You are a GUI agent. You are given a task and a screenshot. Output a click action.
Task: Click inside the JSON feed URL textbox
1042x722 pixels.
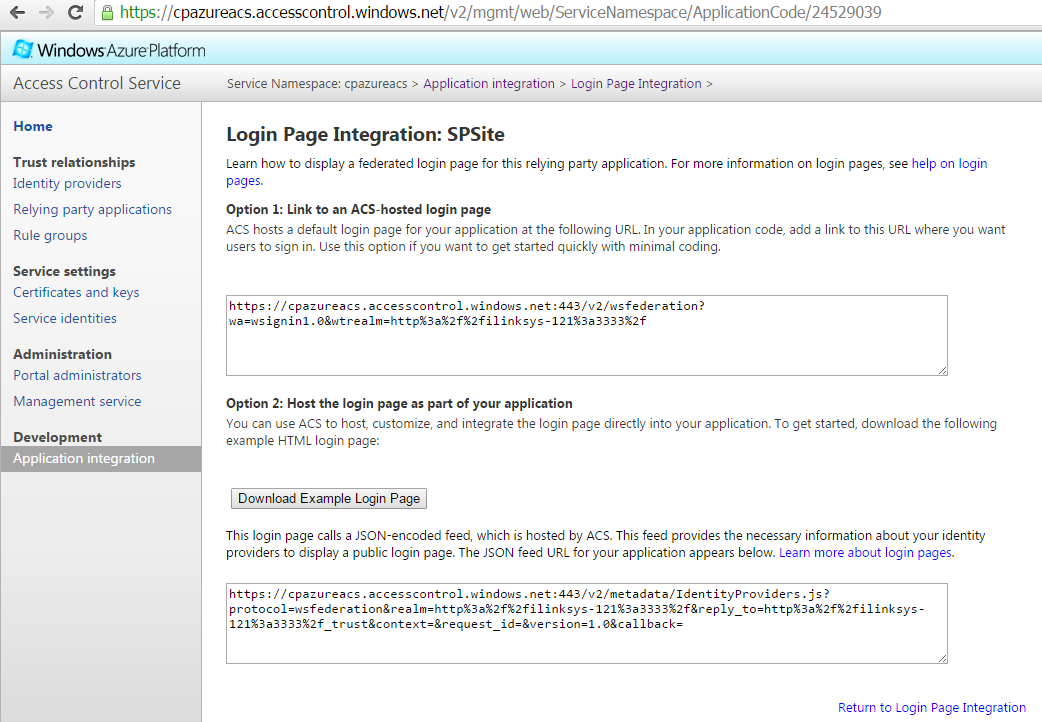click(587, 624)
